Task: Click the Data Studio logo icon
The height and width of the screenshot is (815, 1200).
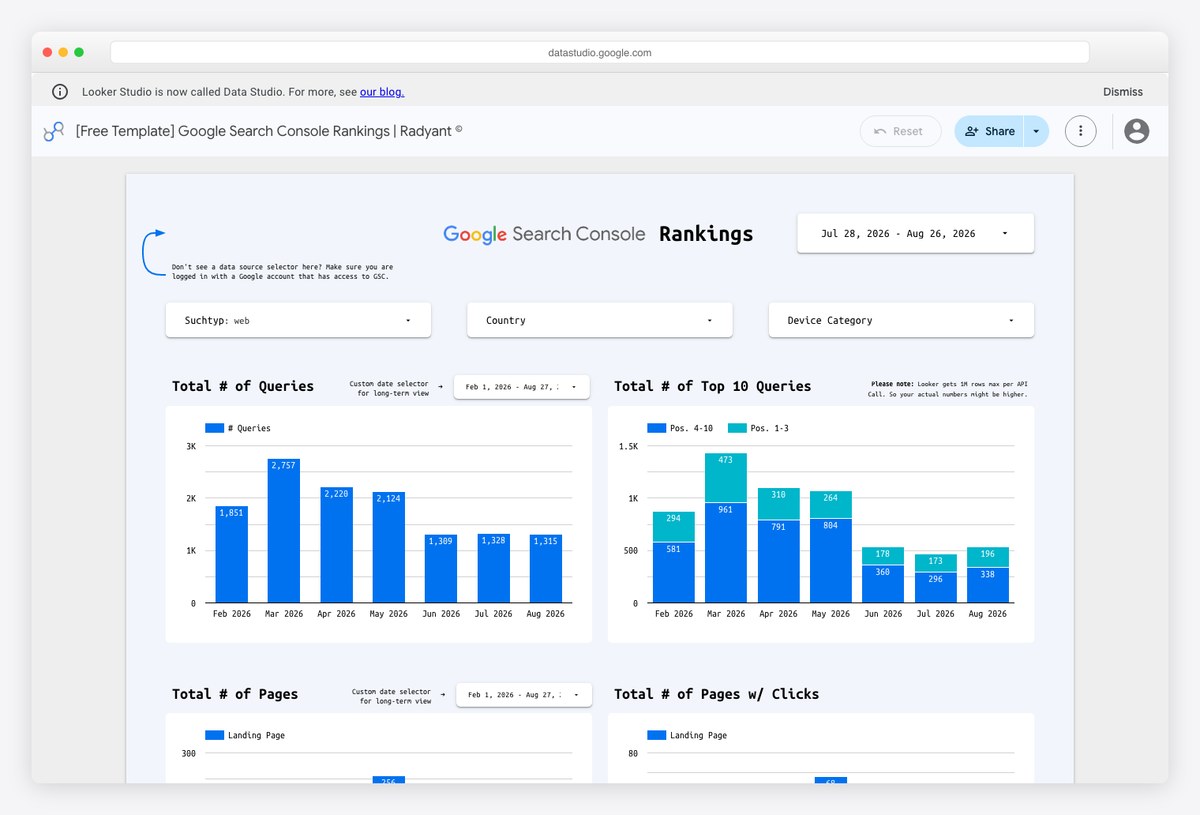Action: pos(53,131)
